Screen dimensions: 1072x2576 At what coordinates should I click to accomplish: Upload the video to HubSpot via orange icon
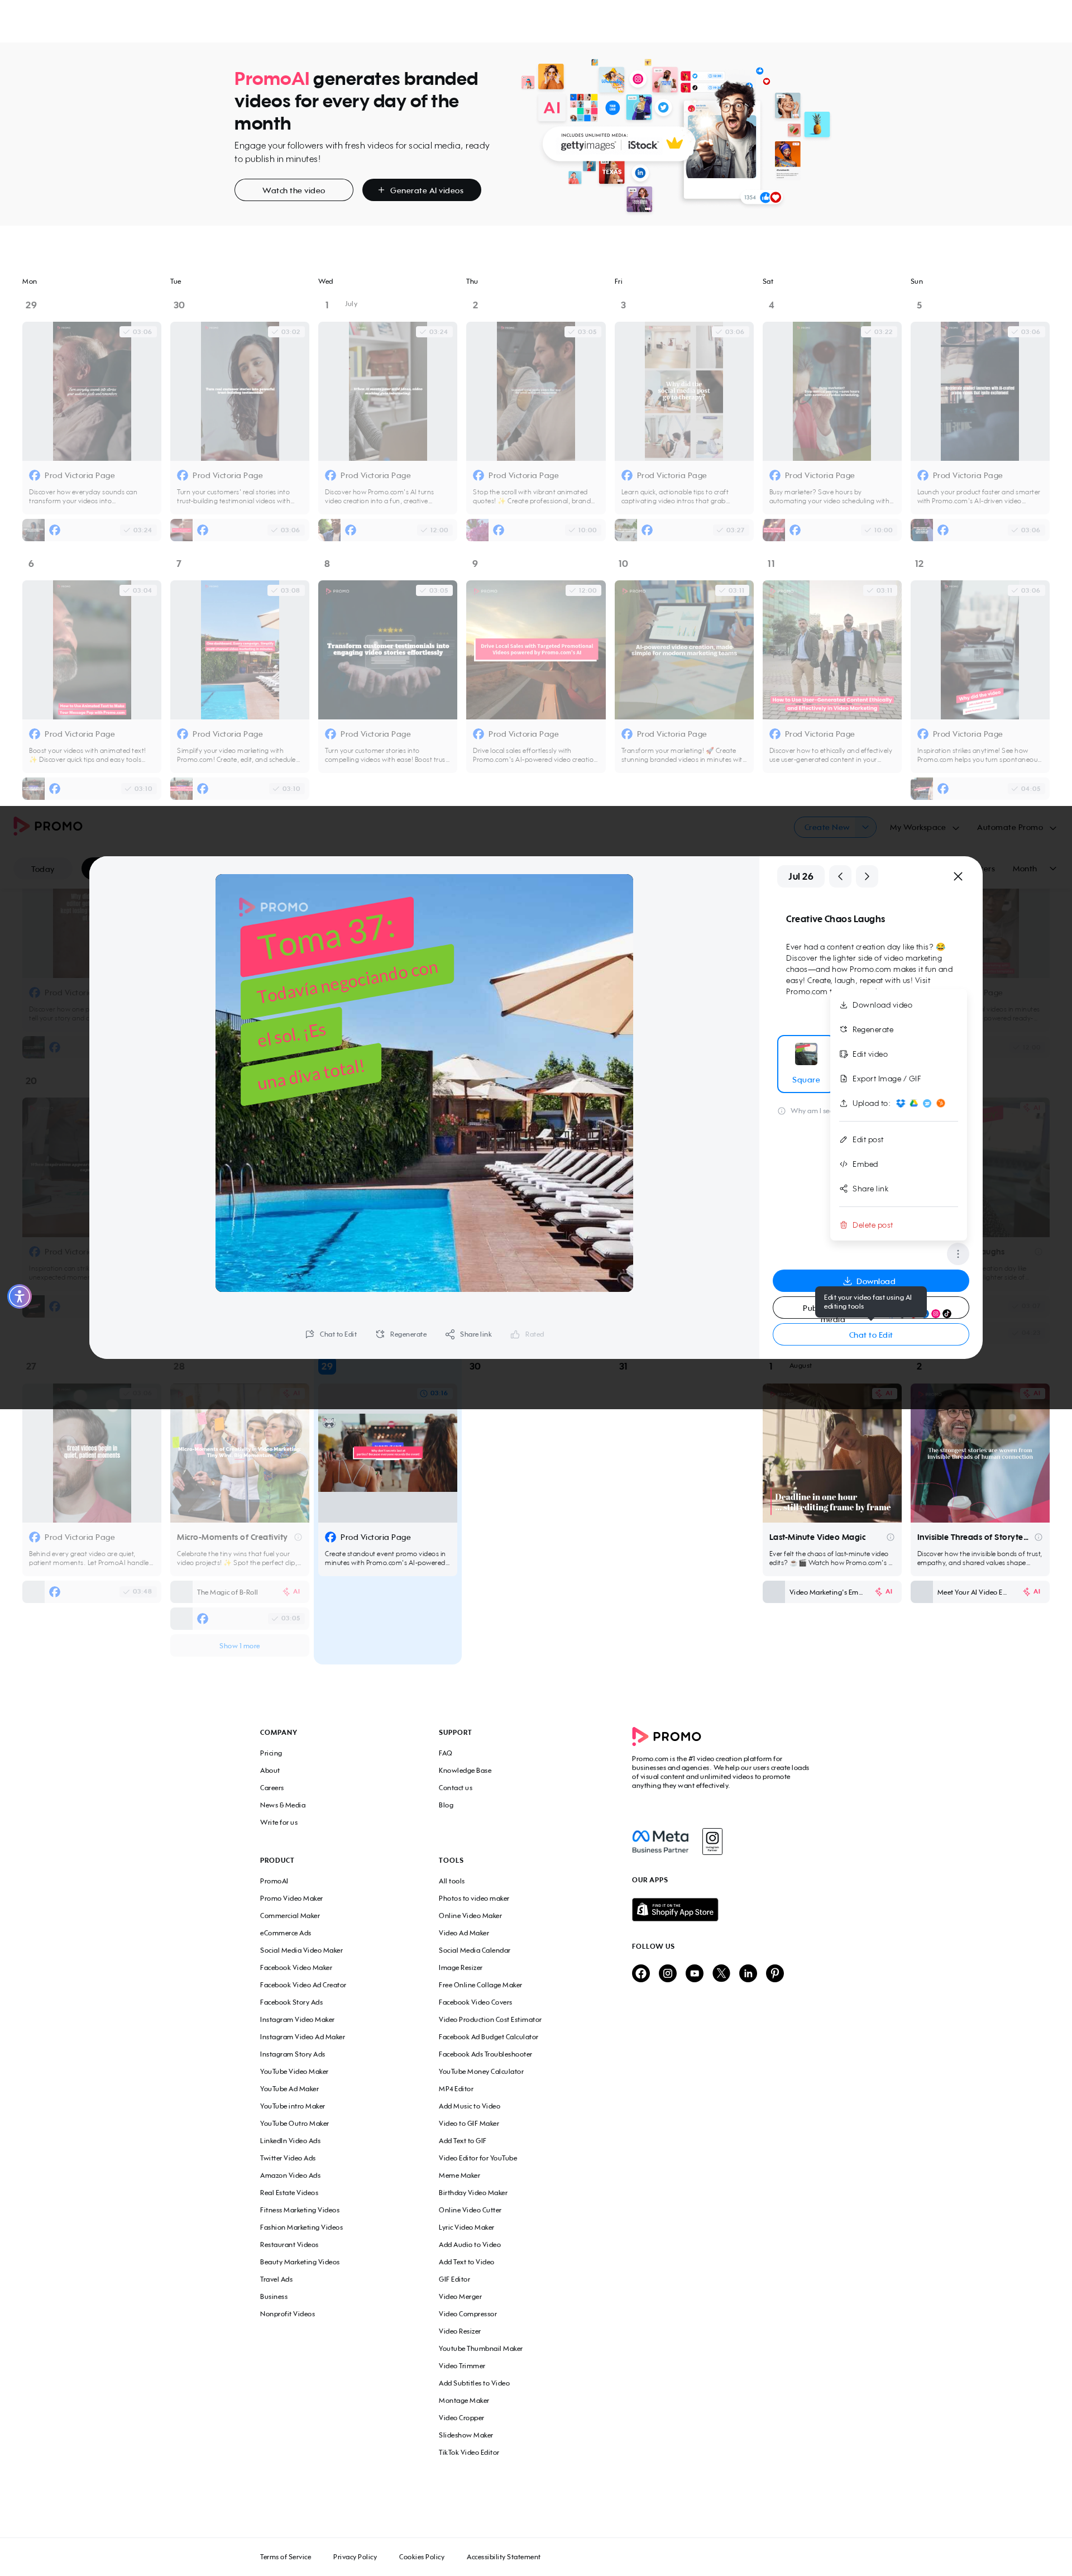[940, 1103]
